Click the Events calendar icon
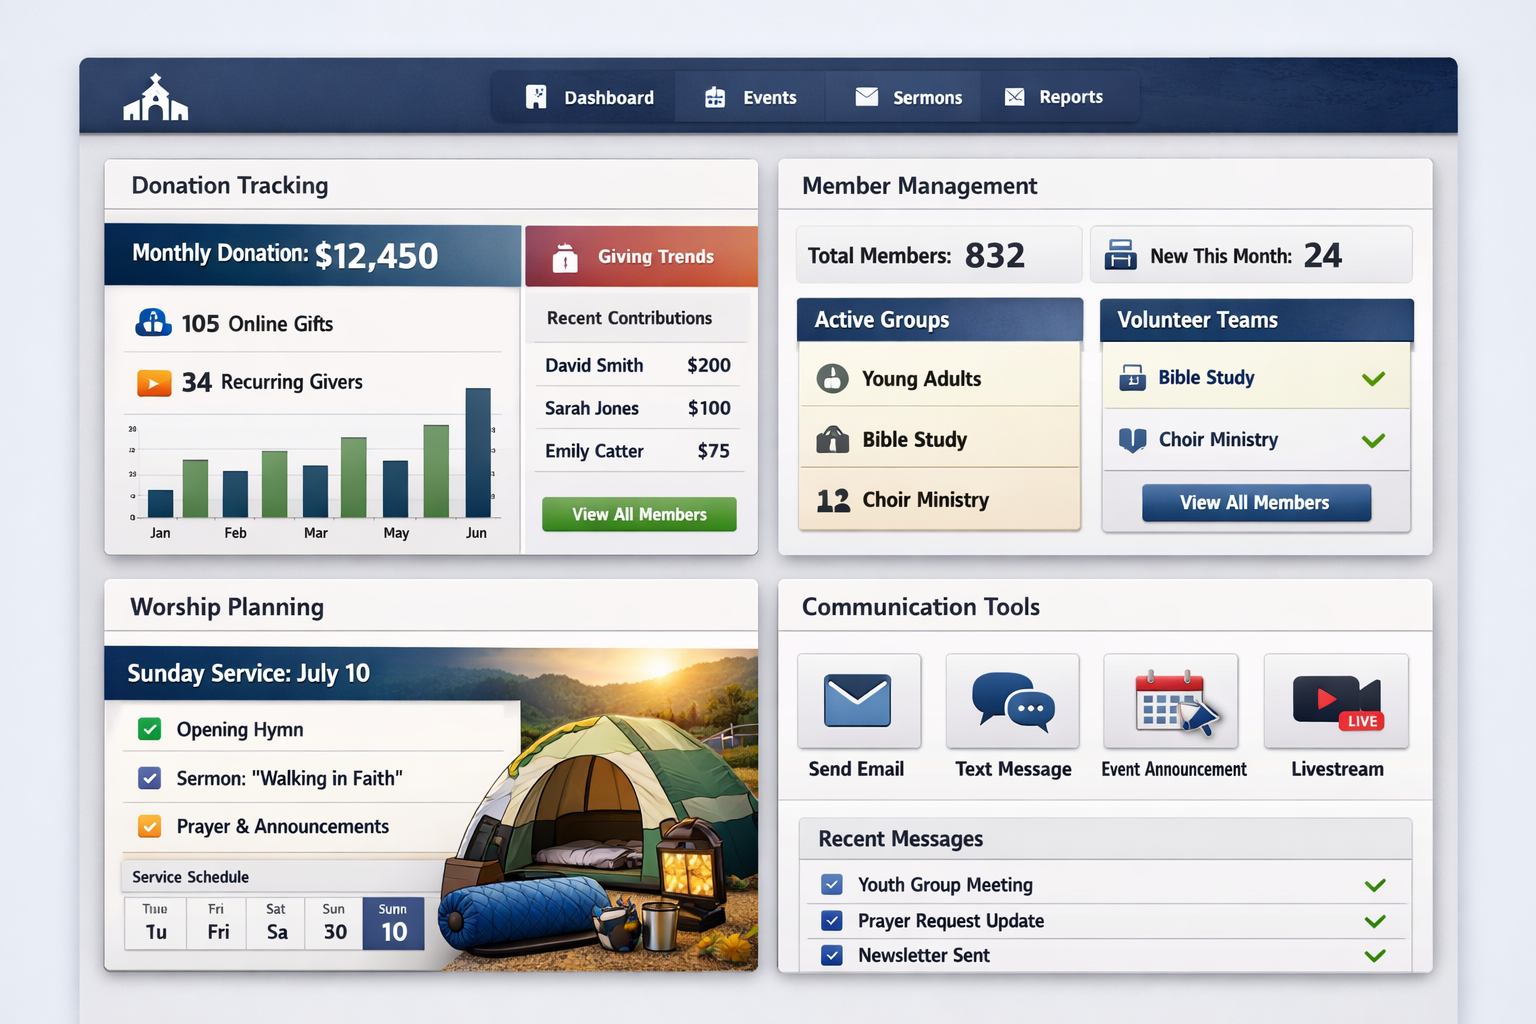The image size is (1536, 1024). (x=715, y=97)
